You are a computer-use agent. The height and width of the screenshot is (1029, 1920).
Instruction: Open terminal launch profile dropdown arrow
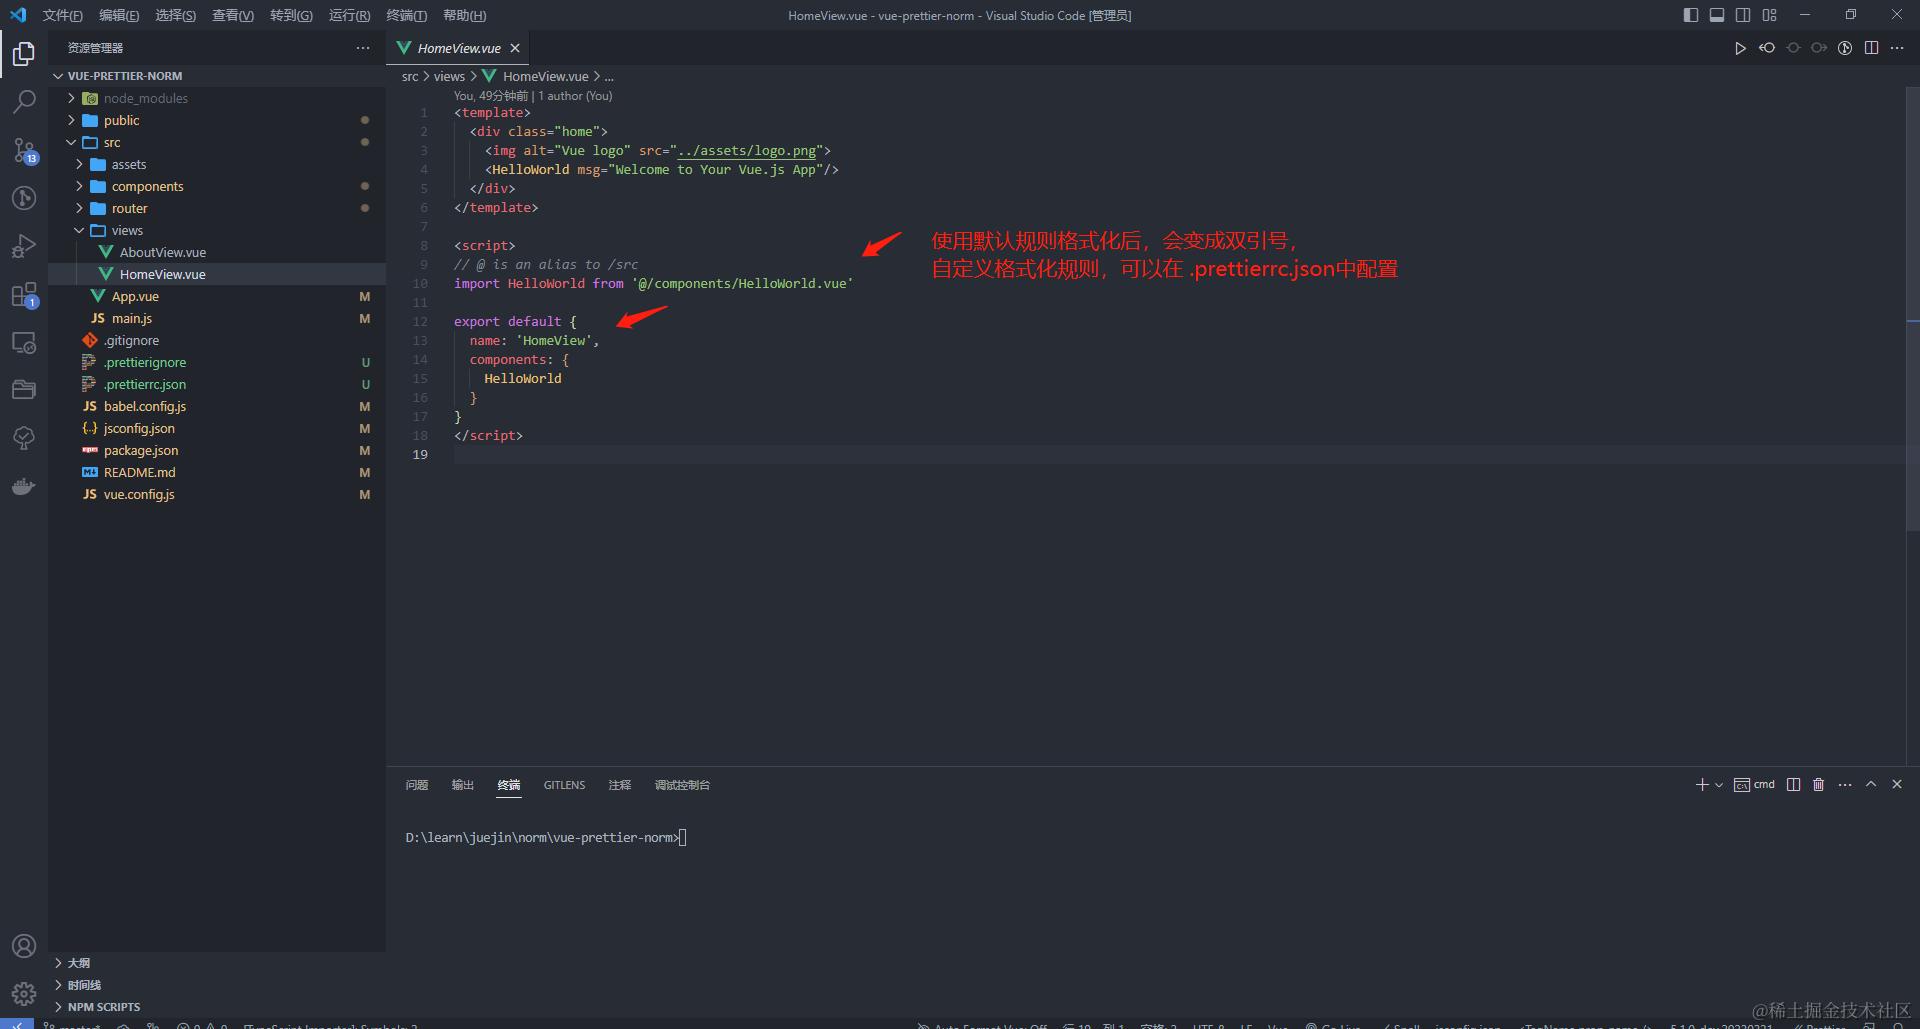pyautogui.click(x=1719, y=785)
